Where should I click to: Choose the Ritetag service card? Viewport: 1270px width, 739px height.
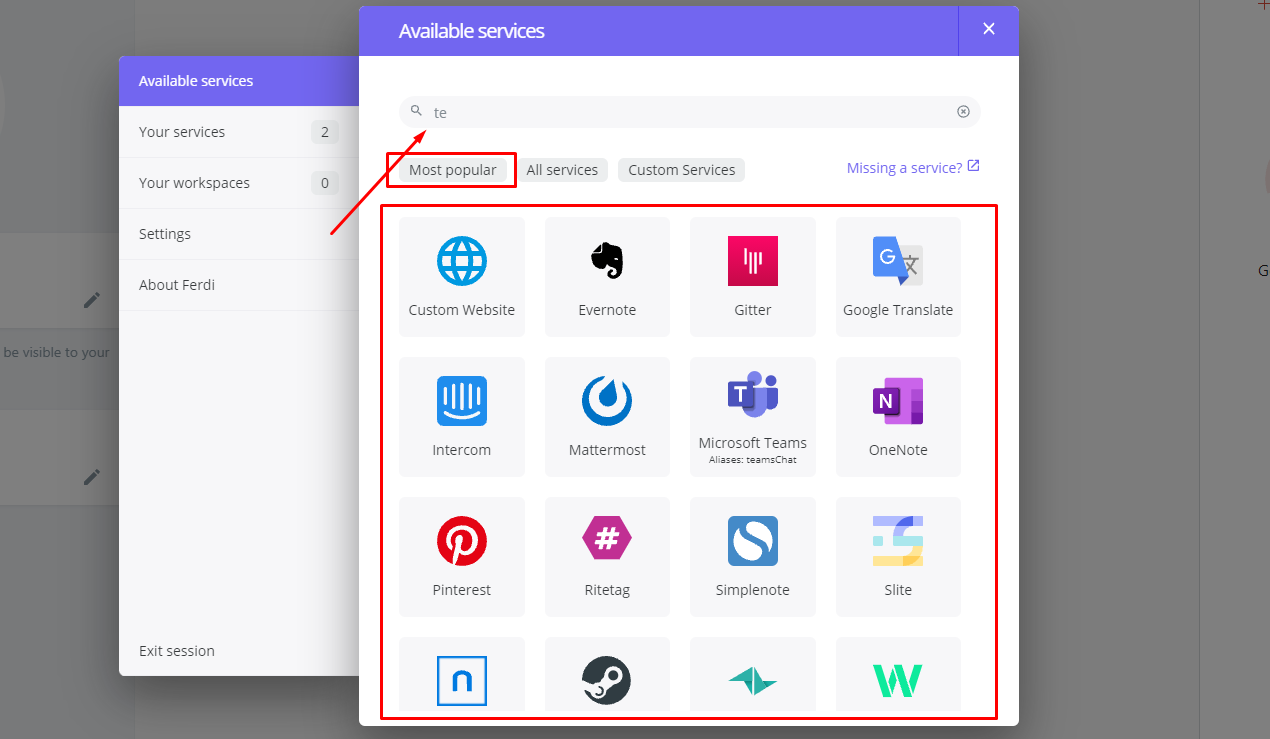(x=607, y=557)
